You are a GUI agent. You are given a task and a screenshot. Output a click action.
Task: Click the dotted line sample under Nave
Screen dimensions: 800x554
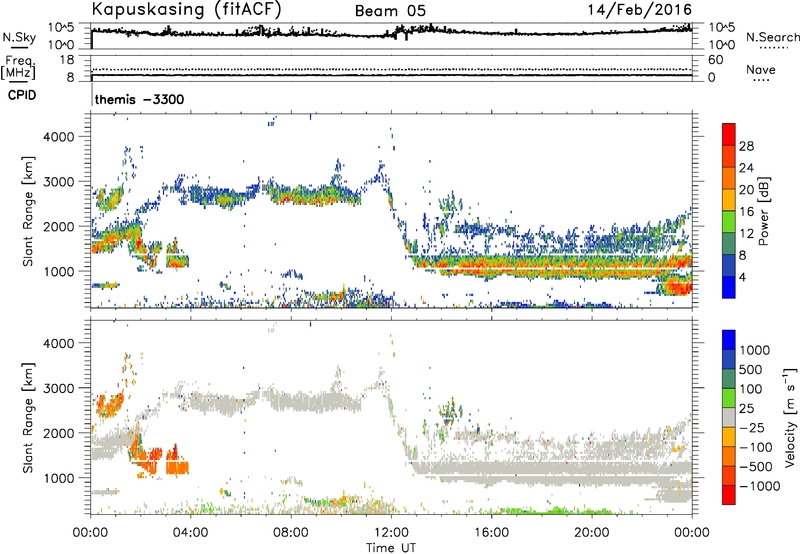[761, 80]
